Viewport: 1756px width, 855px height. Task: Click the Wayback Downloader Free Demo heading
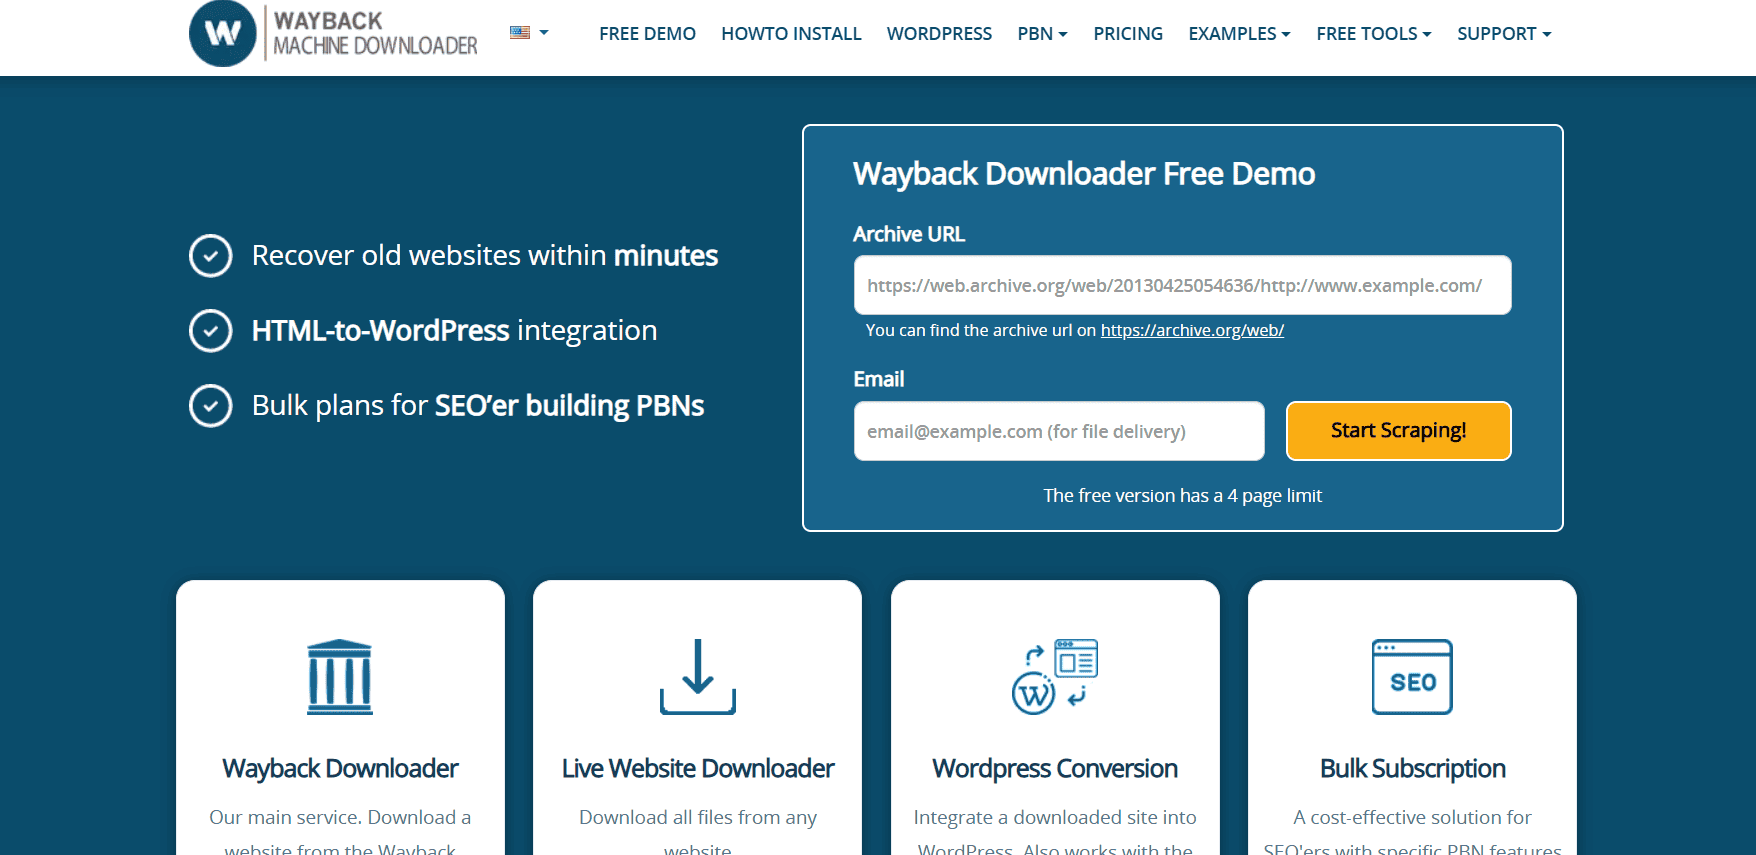point(1084,174)
